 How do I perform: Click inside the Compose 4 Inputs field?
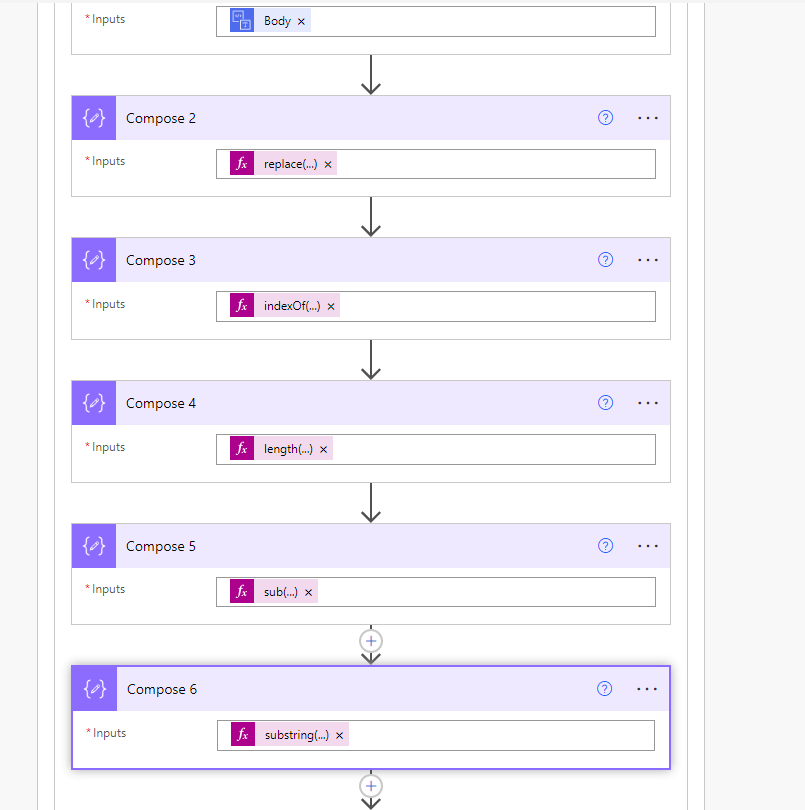480,449
